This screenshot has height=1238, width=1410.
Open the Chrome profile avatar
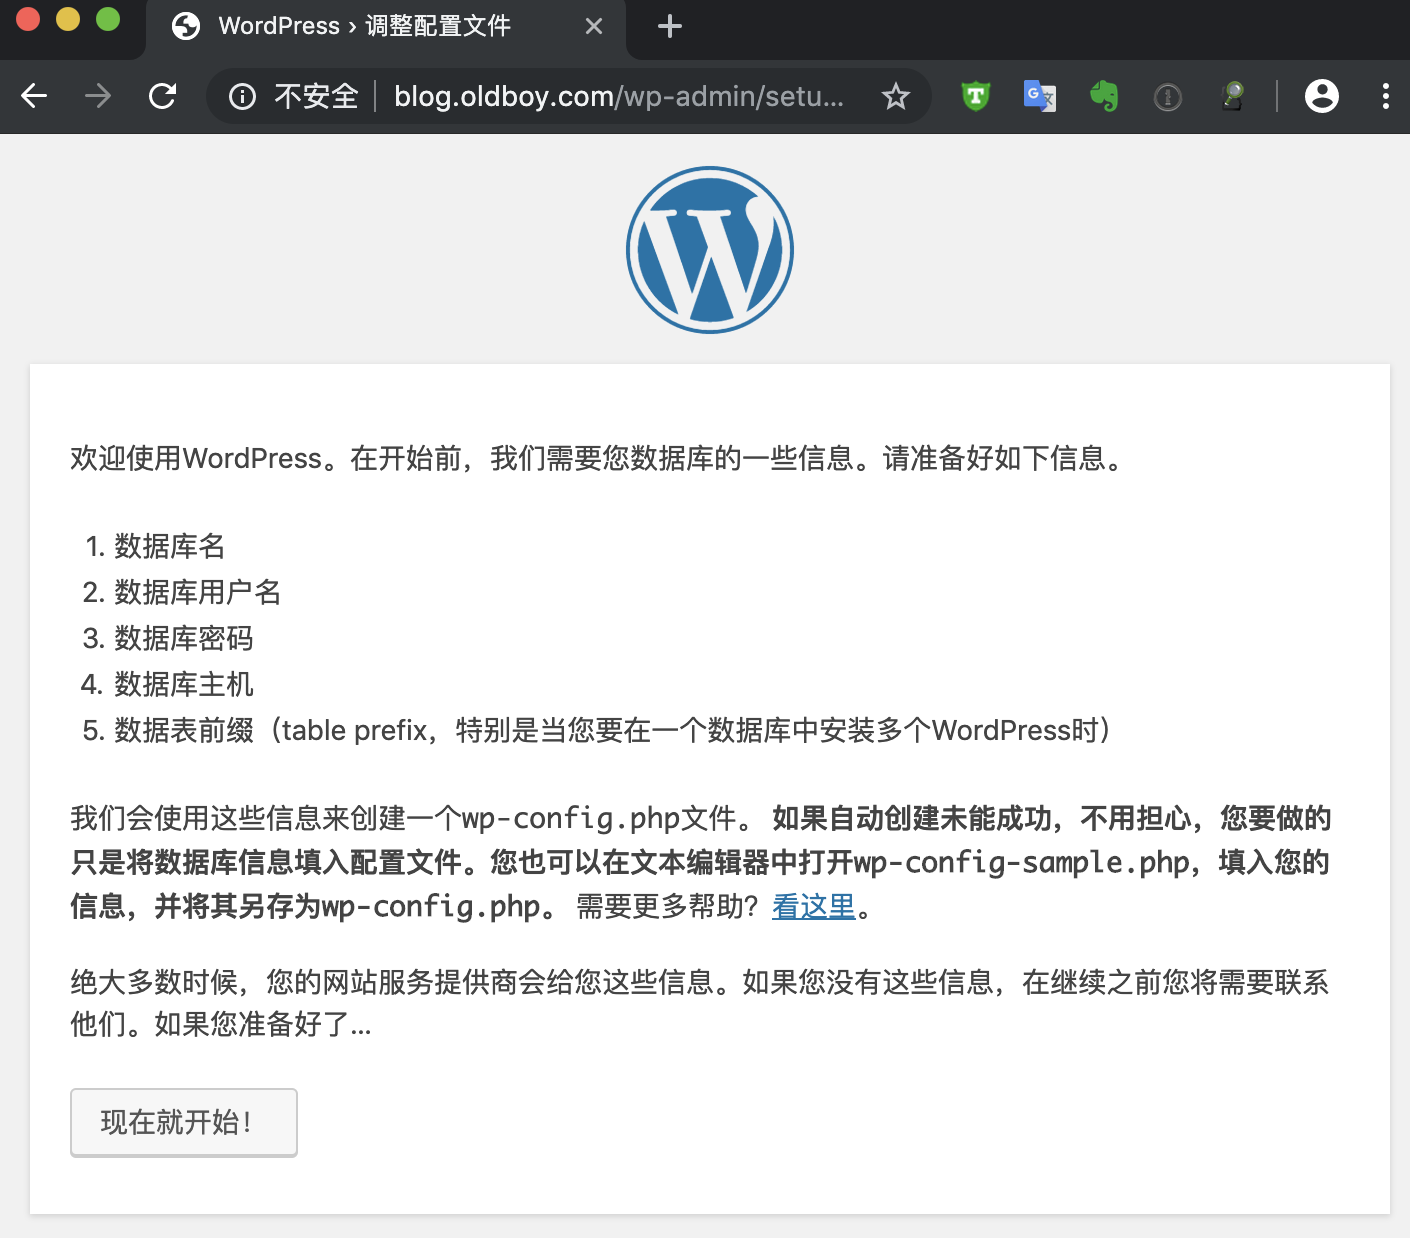(1321, 96)
